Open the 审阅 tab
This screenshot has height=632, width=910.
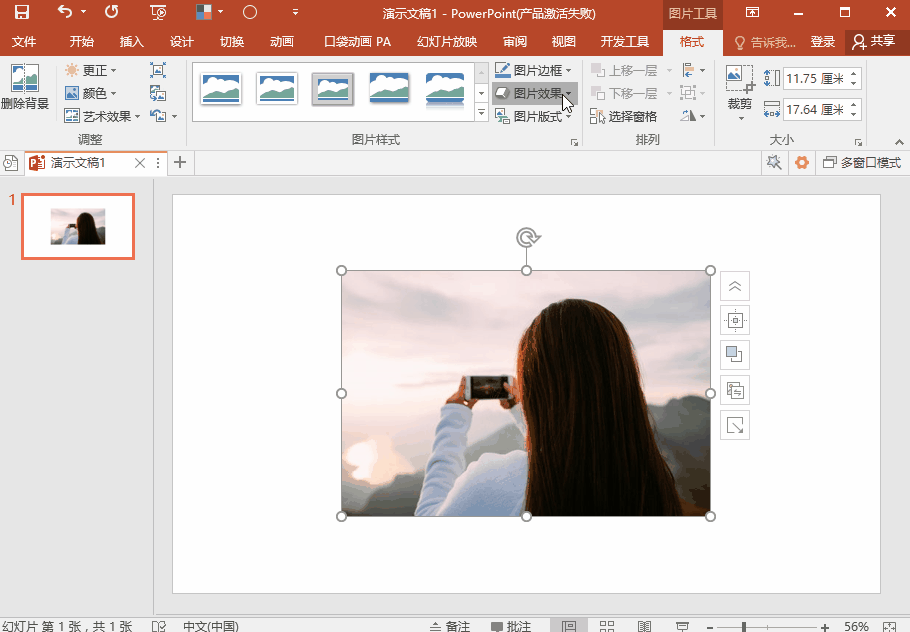(515, 42)
